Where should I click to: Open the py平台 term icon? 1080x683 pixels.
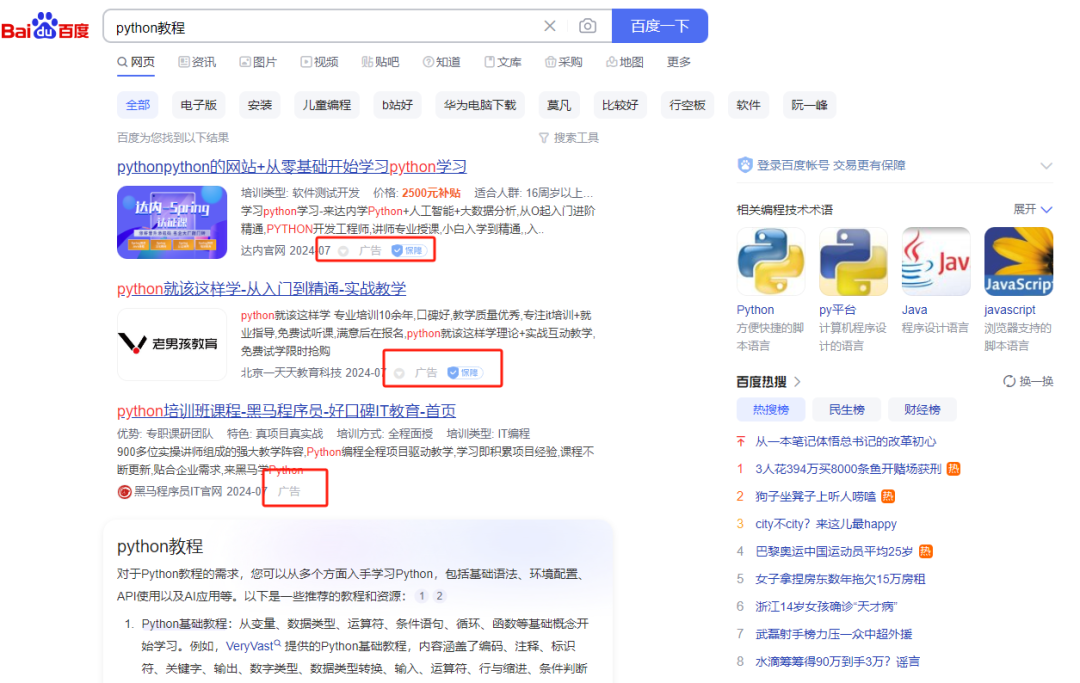853,262
